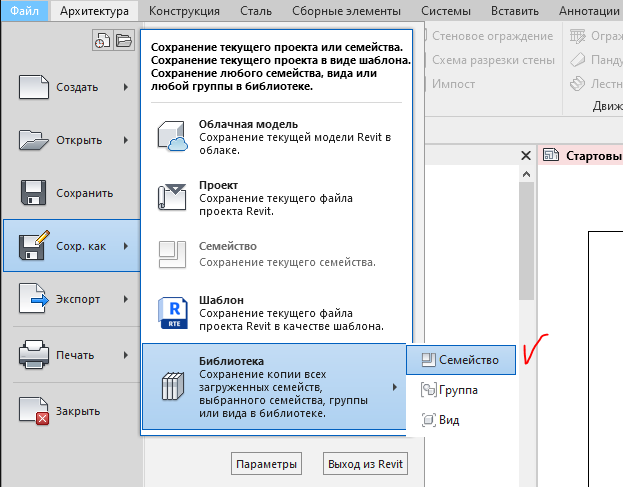The image size is (623, 487).
Task: Click the recent documents icon
Action: (x=102, y=40)
